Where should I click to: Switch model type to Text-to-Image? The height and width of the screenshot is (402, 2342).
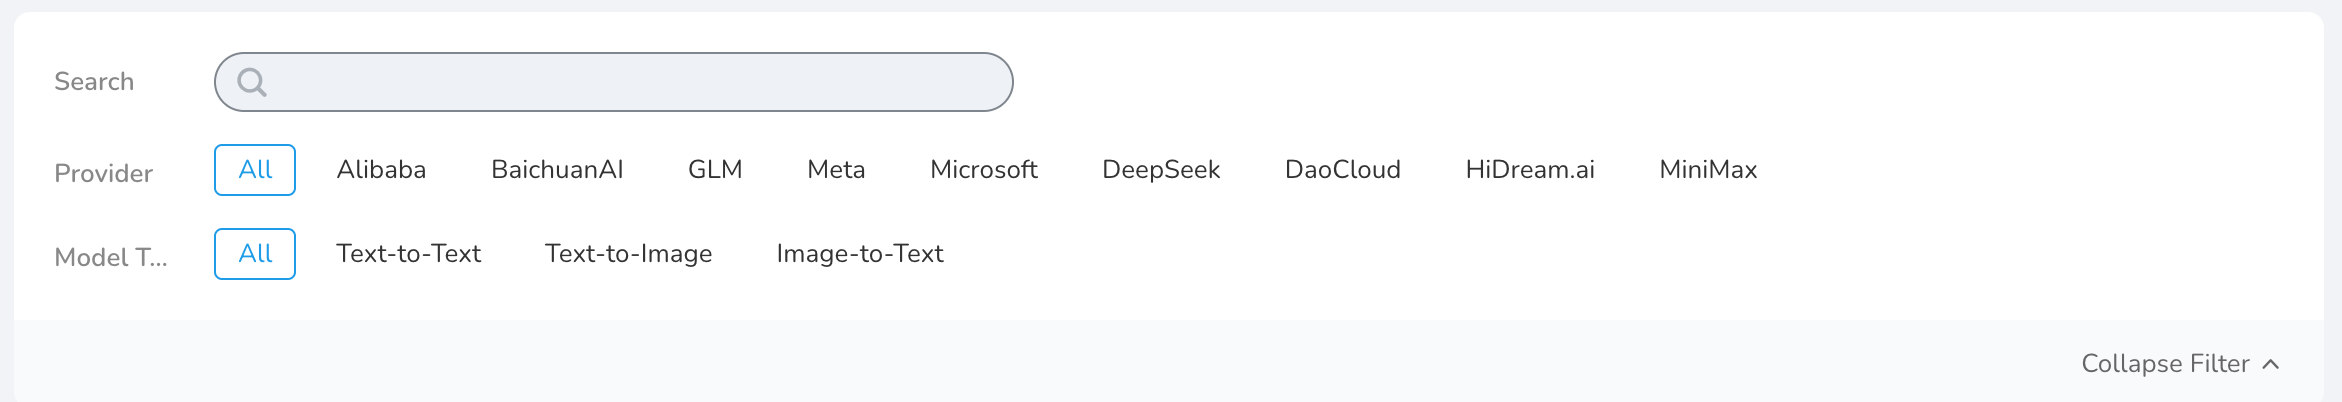pyautogui.click(x=628, y=254)
